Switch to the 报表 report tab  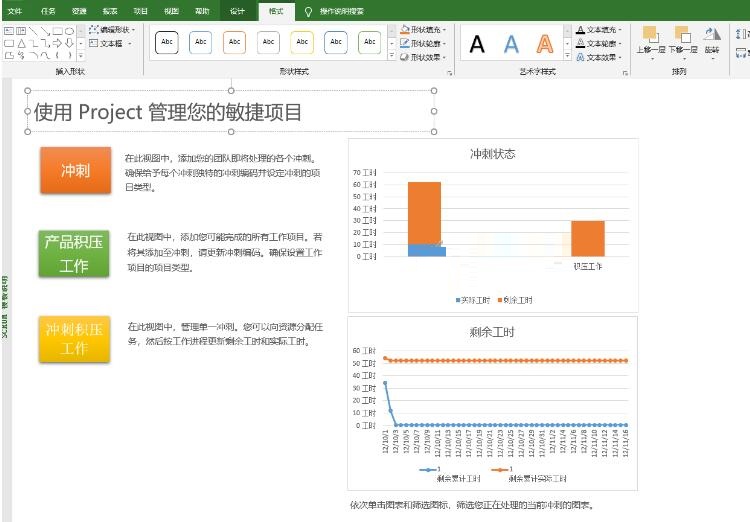click(110, 11)
